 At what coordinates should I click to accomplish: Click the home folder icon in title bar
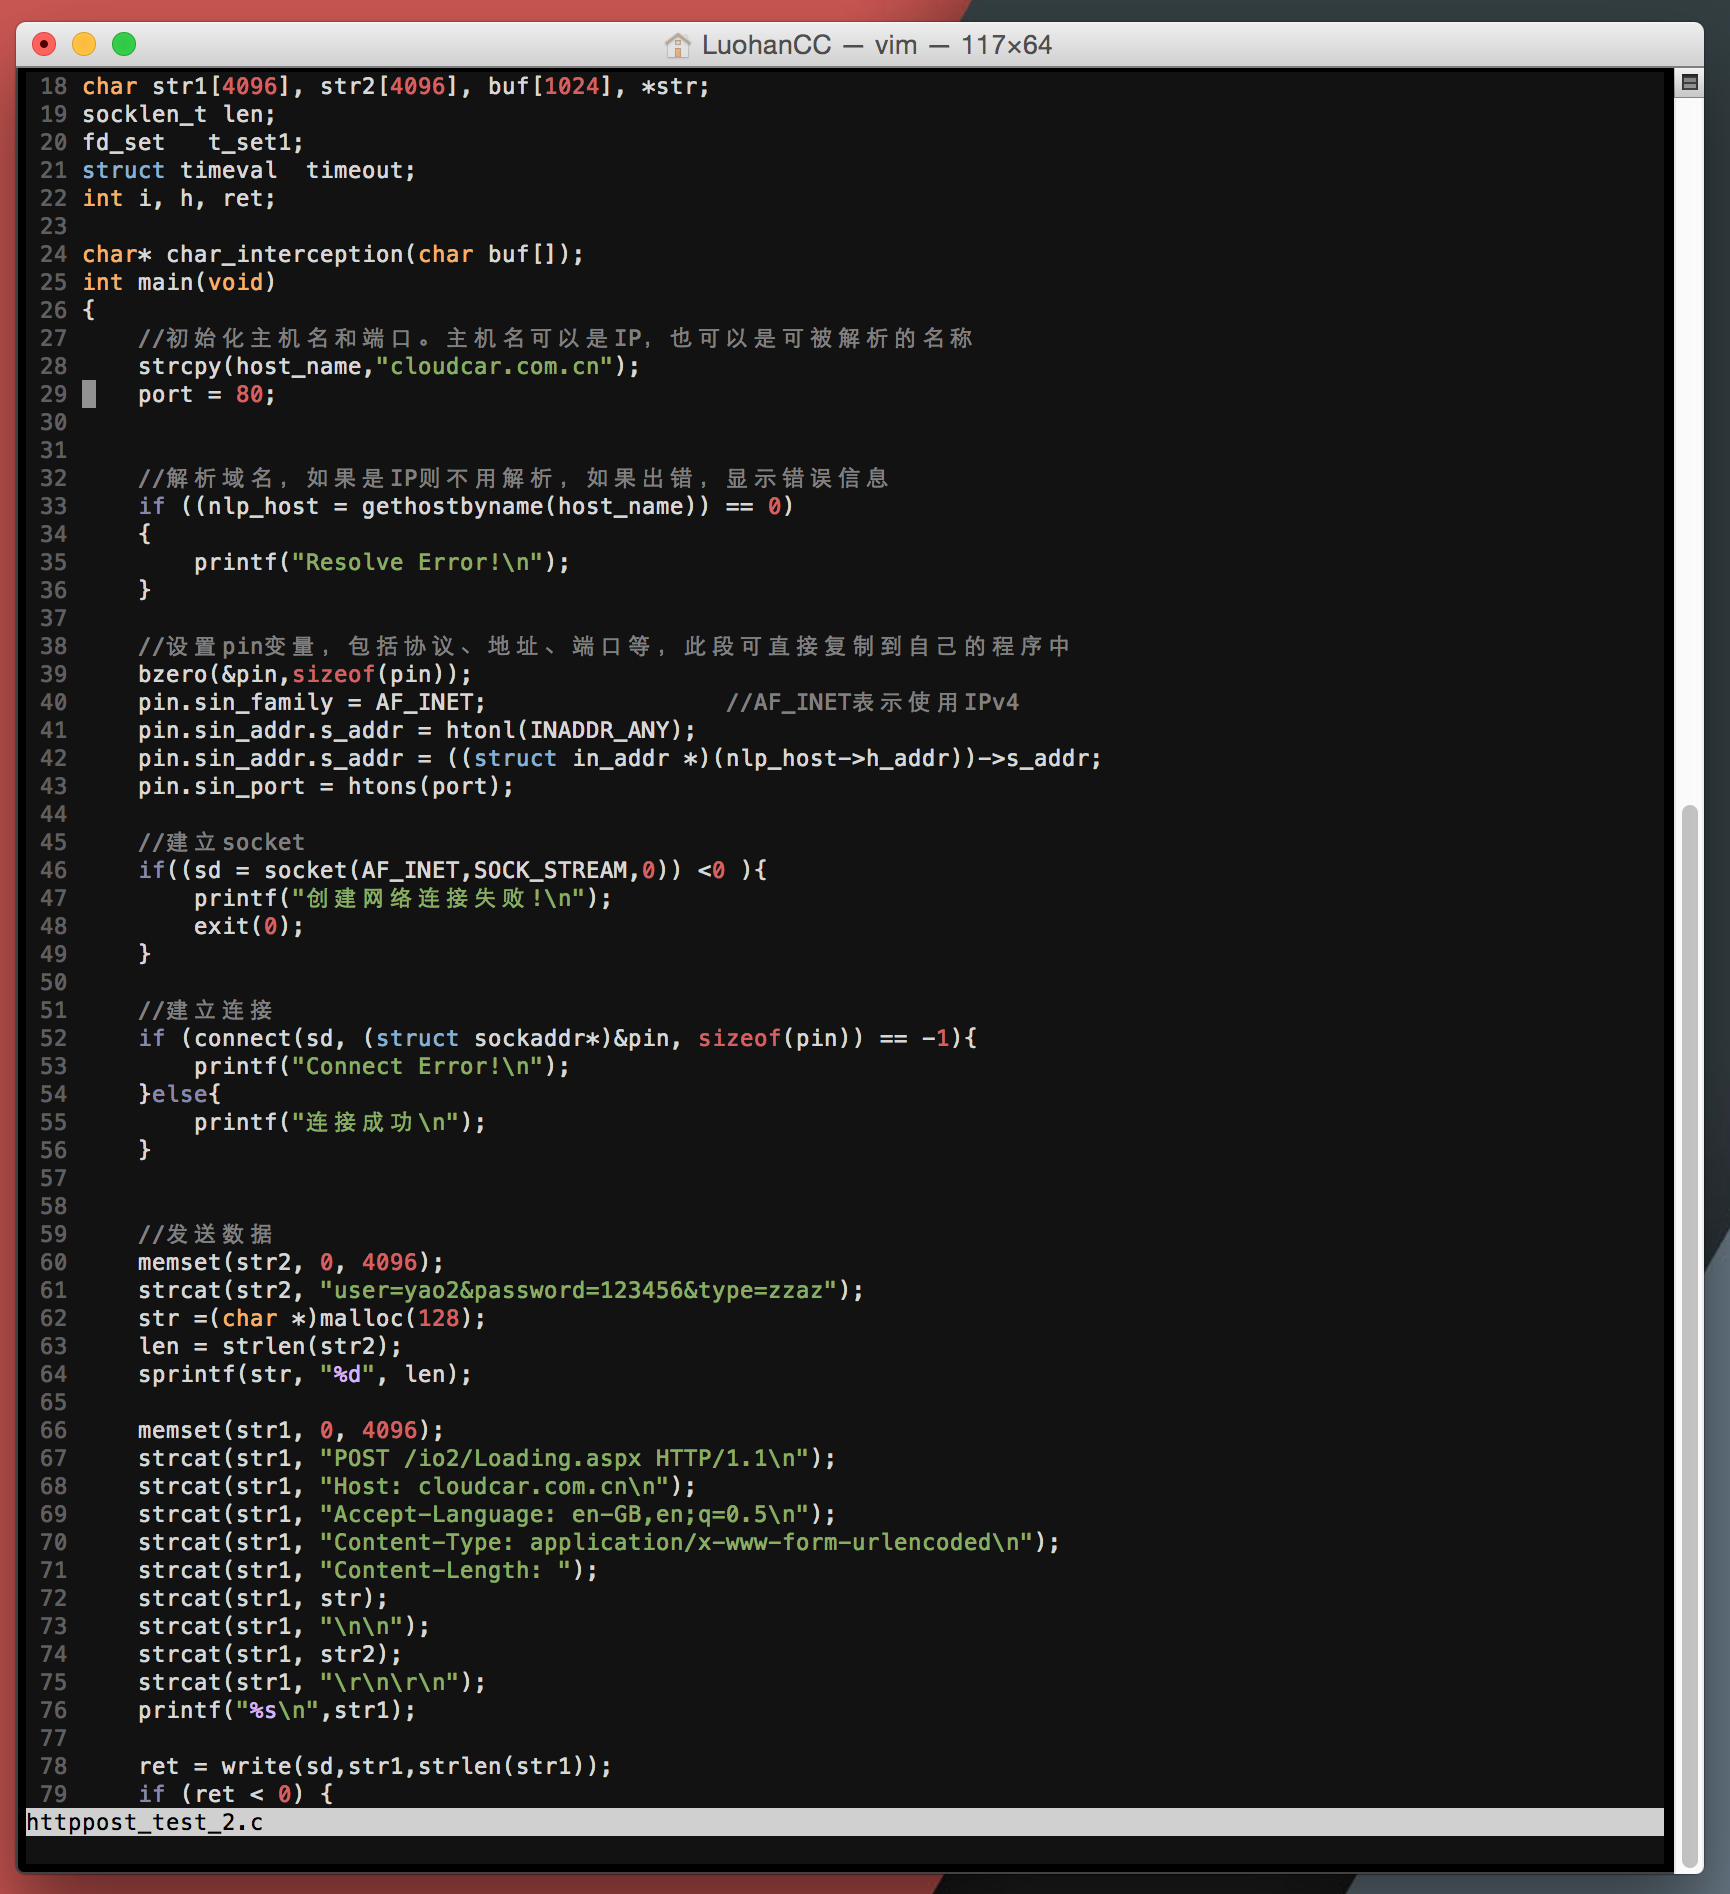677,45
